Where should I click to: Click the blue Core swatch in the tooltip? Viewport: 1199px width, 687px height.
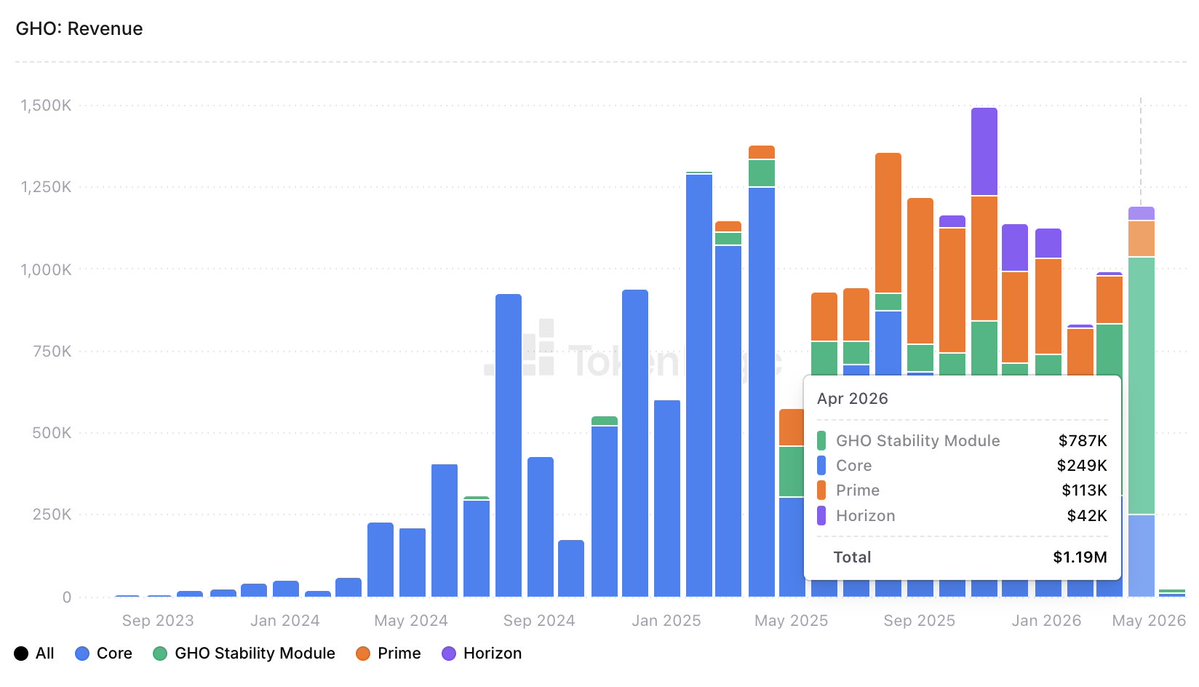[821, 465]
